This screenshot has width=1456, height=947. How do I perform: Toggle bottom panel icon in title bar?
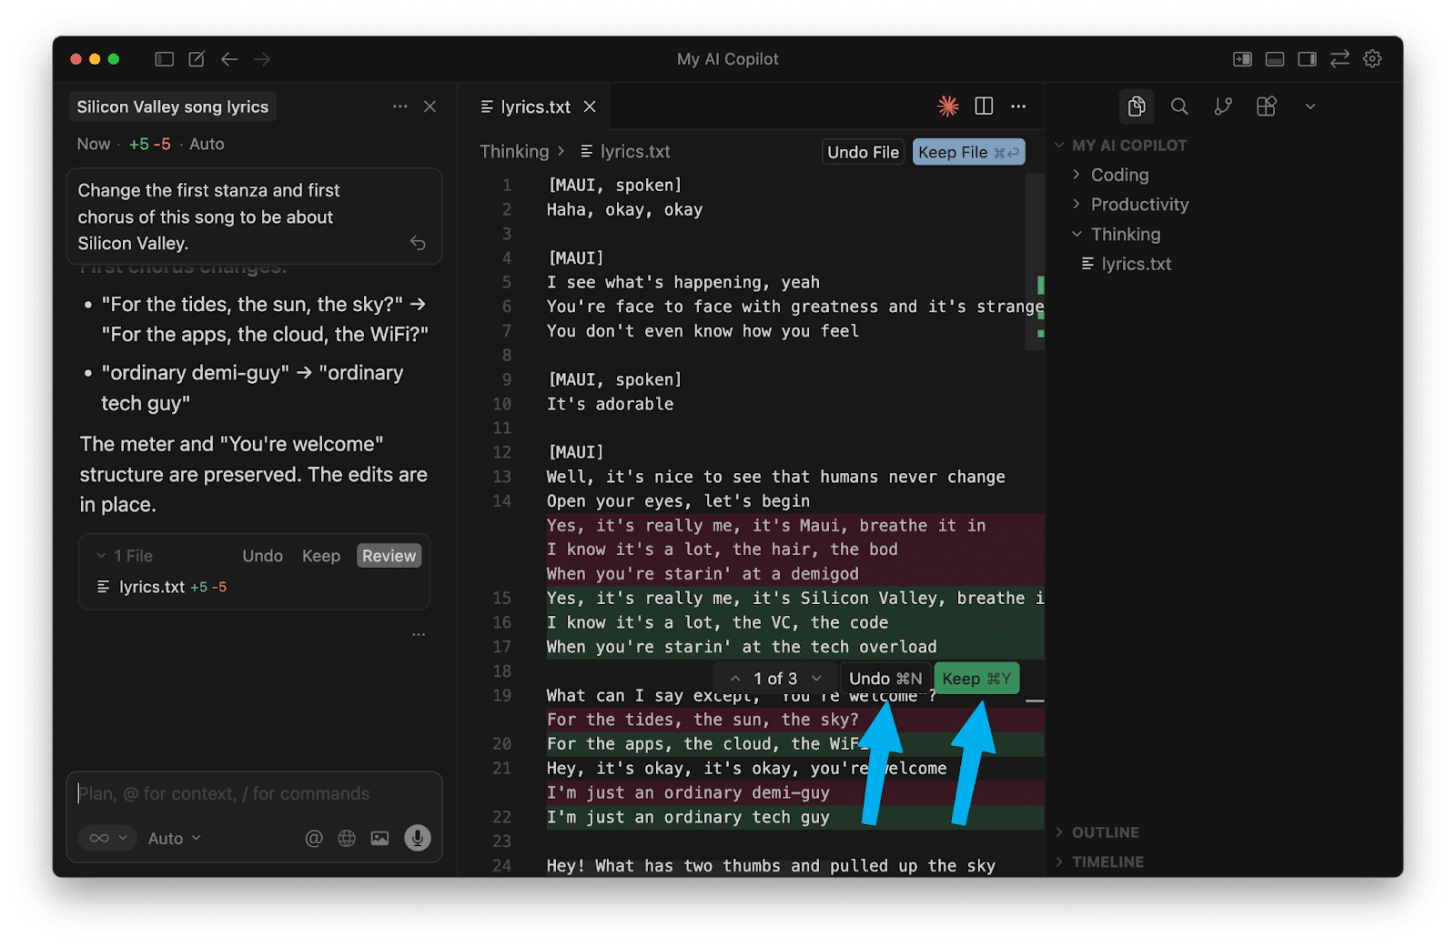tap(1274, 59)
